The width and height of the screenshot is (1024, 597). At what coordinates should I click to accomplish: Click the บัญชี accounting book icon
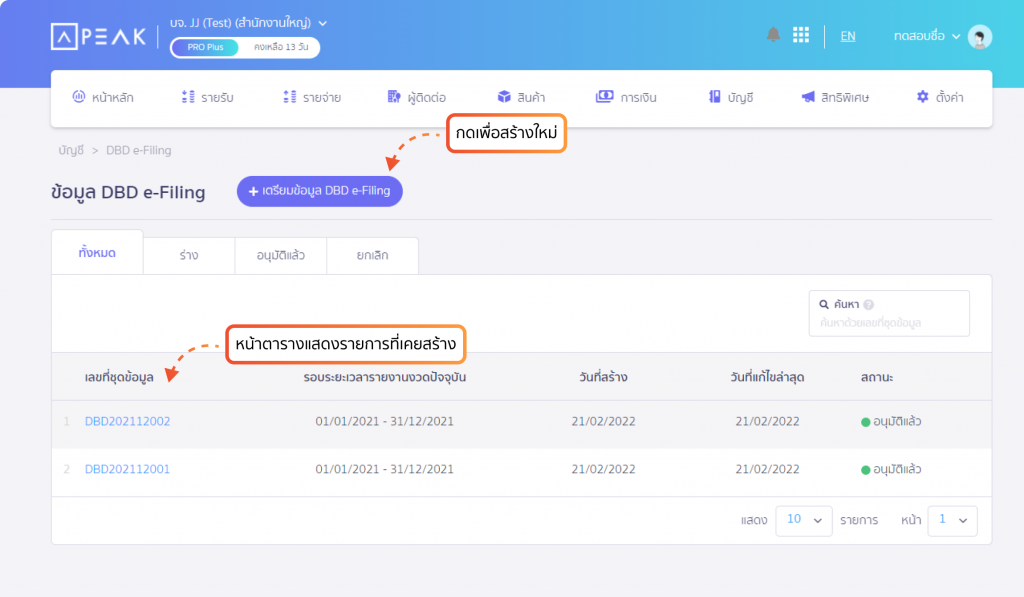click(x=714, y=97)
